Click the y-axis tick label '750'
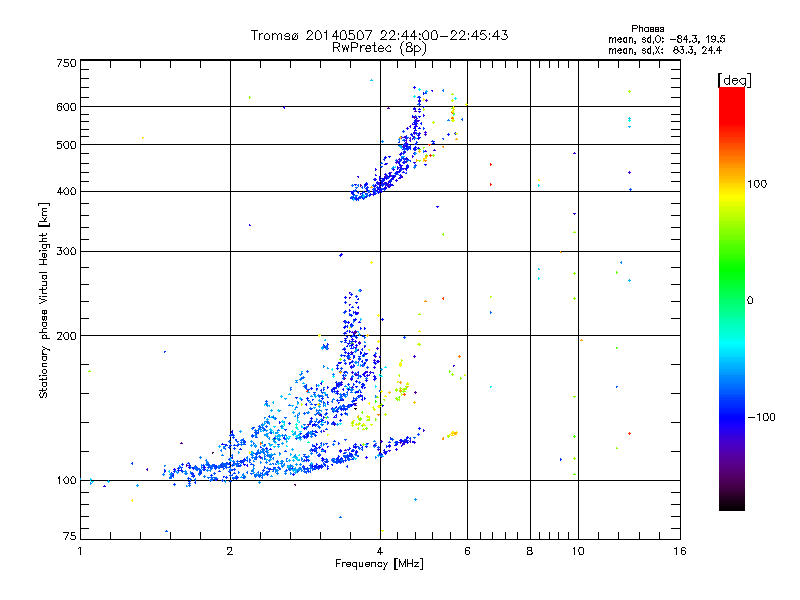800x600 pixels. pos(66,63)
